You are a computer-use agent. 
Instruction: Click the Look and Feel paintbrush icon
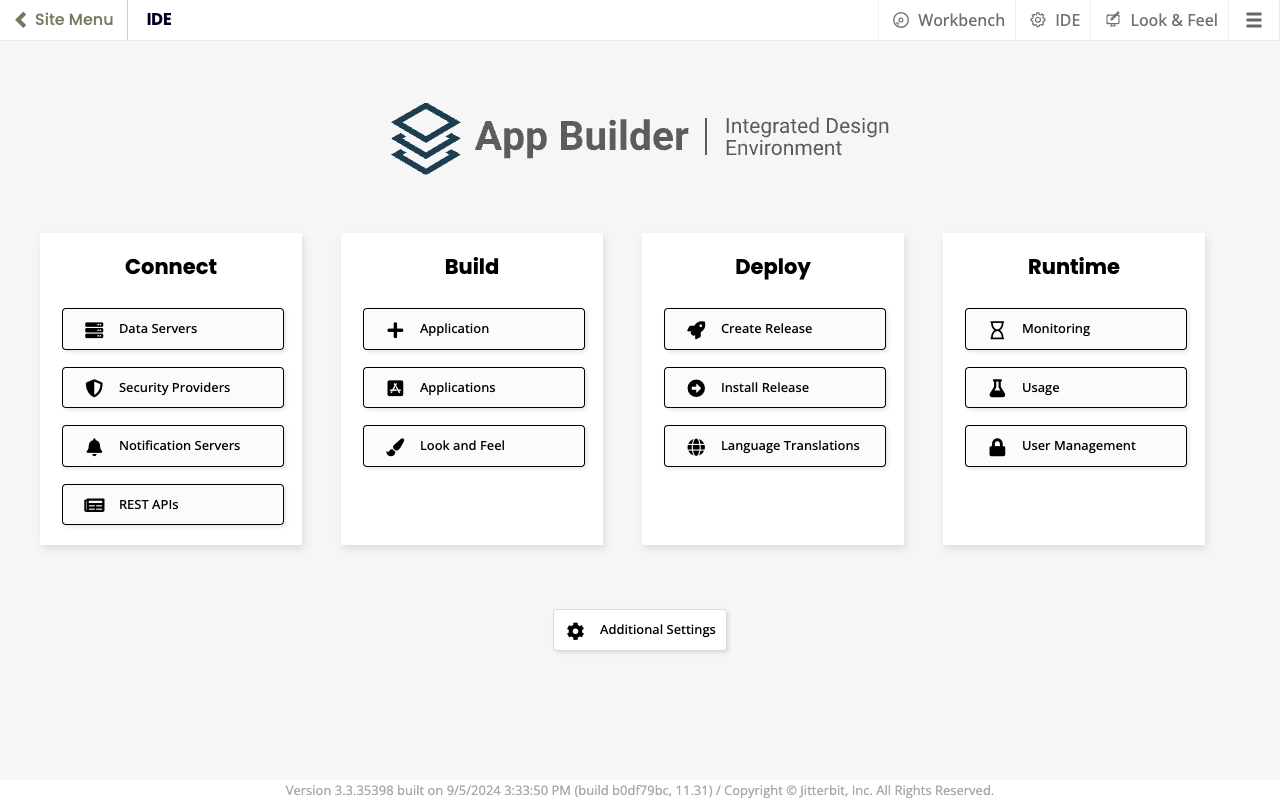pyautogui.click(x=395, y=447)
